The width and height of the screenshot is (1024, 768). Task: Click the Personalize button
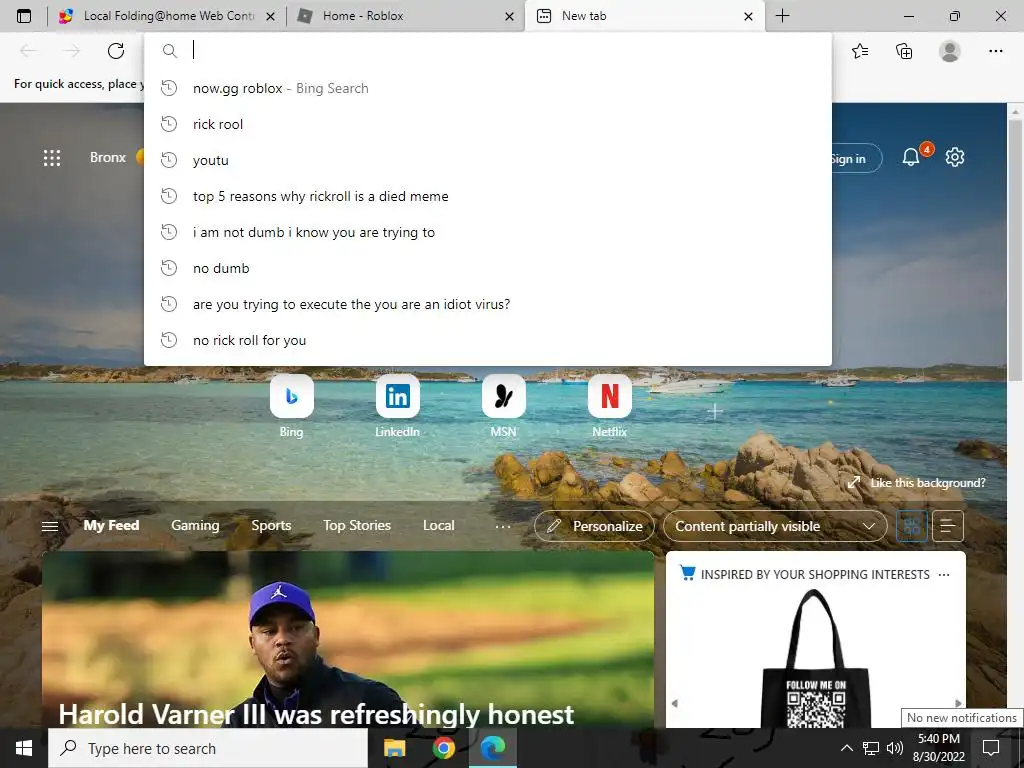(x=594, y=526)
